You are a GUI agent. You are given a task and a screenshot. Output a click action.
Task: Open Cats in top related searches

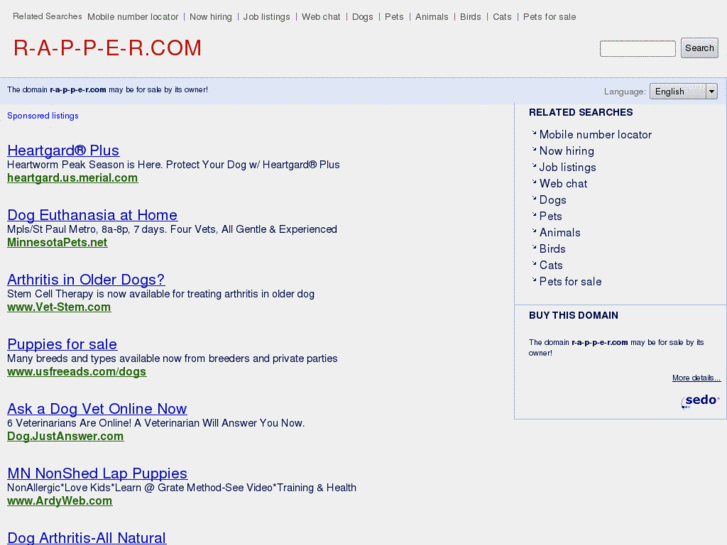pos(502,17)
